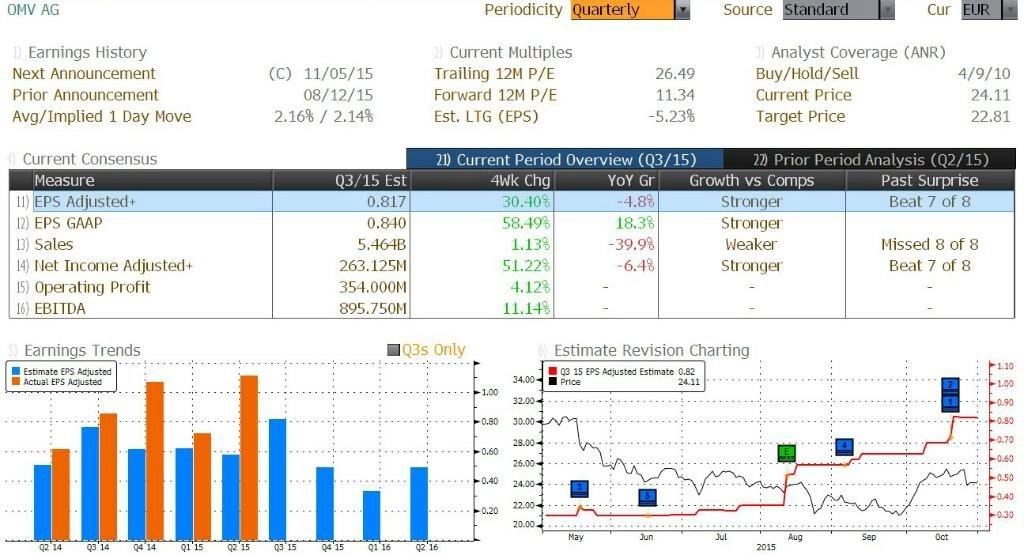This screenshot has width=1024, height=555.
Task: Click EPS GAAP 4Wk Chg 58.49%
Action: click(526, 223)
